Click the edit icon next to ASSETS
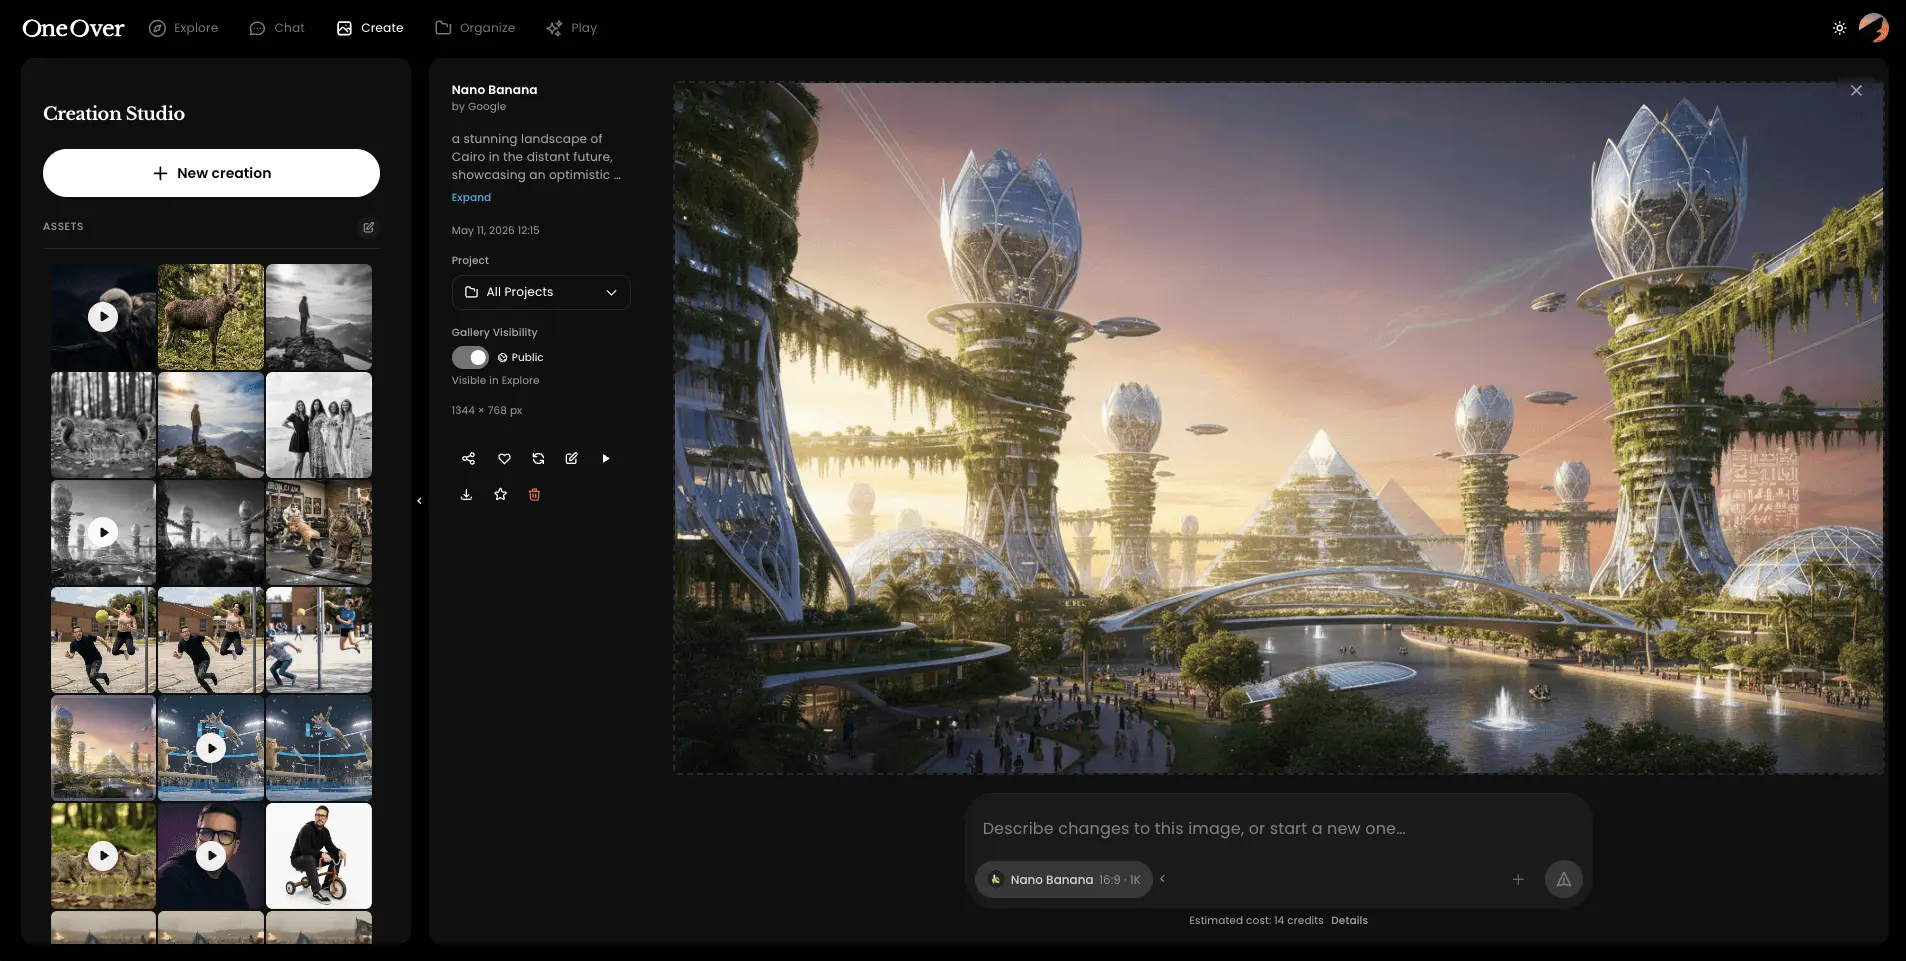This screenshot has width=1906, height=961. (368, 227)
